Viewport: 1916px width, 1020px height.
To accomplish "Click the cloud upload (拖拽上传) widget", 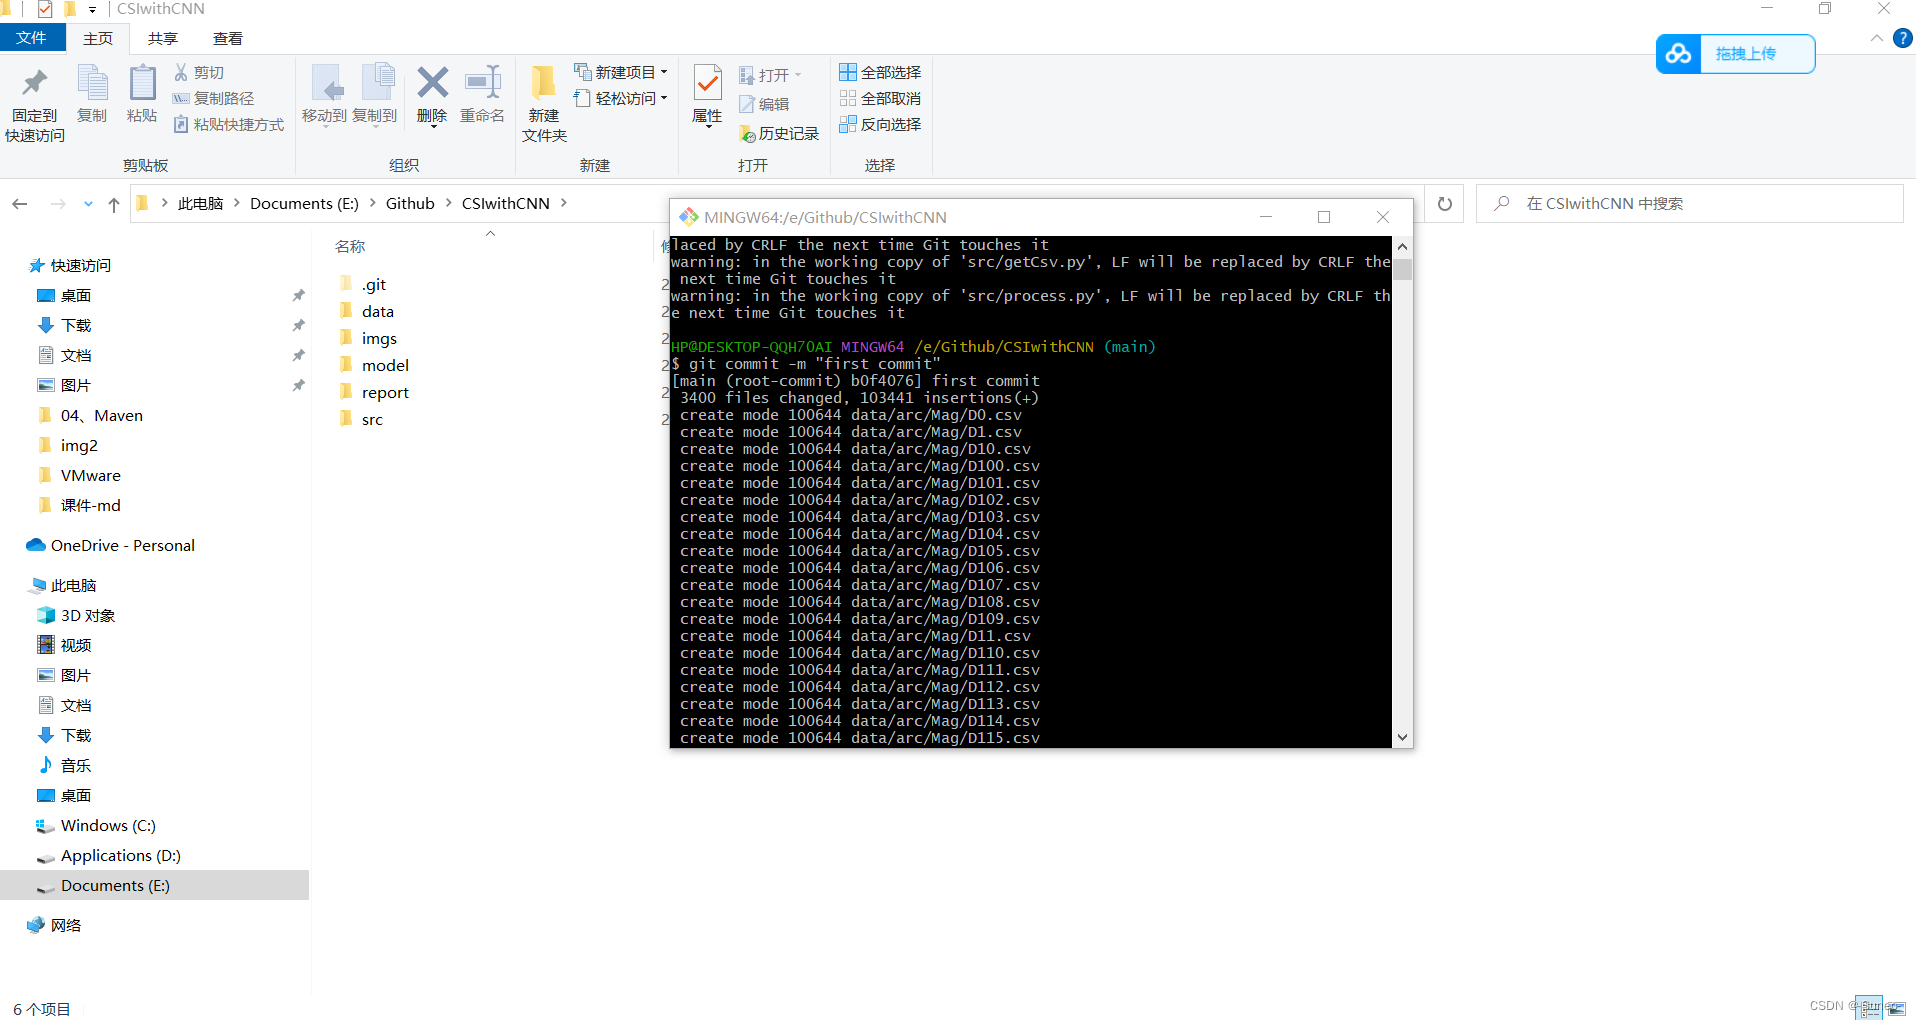I will (1735, 54).
